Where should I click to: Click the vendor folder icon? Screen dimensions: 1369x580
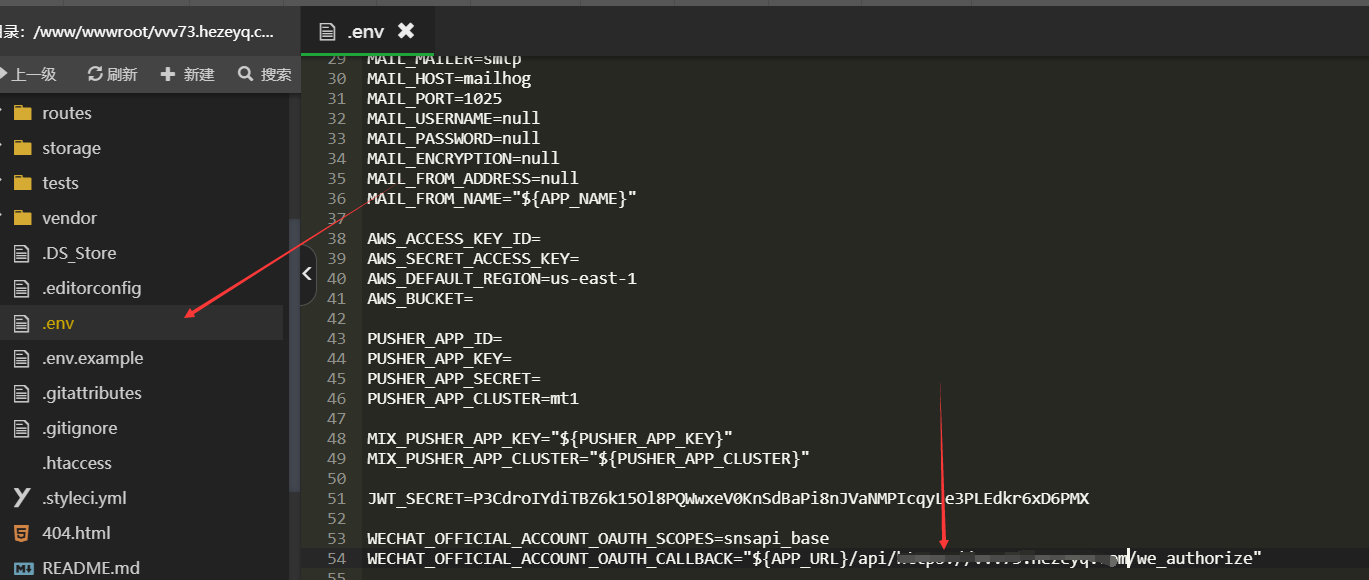[22, 218]
